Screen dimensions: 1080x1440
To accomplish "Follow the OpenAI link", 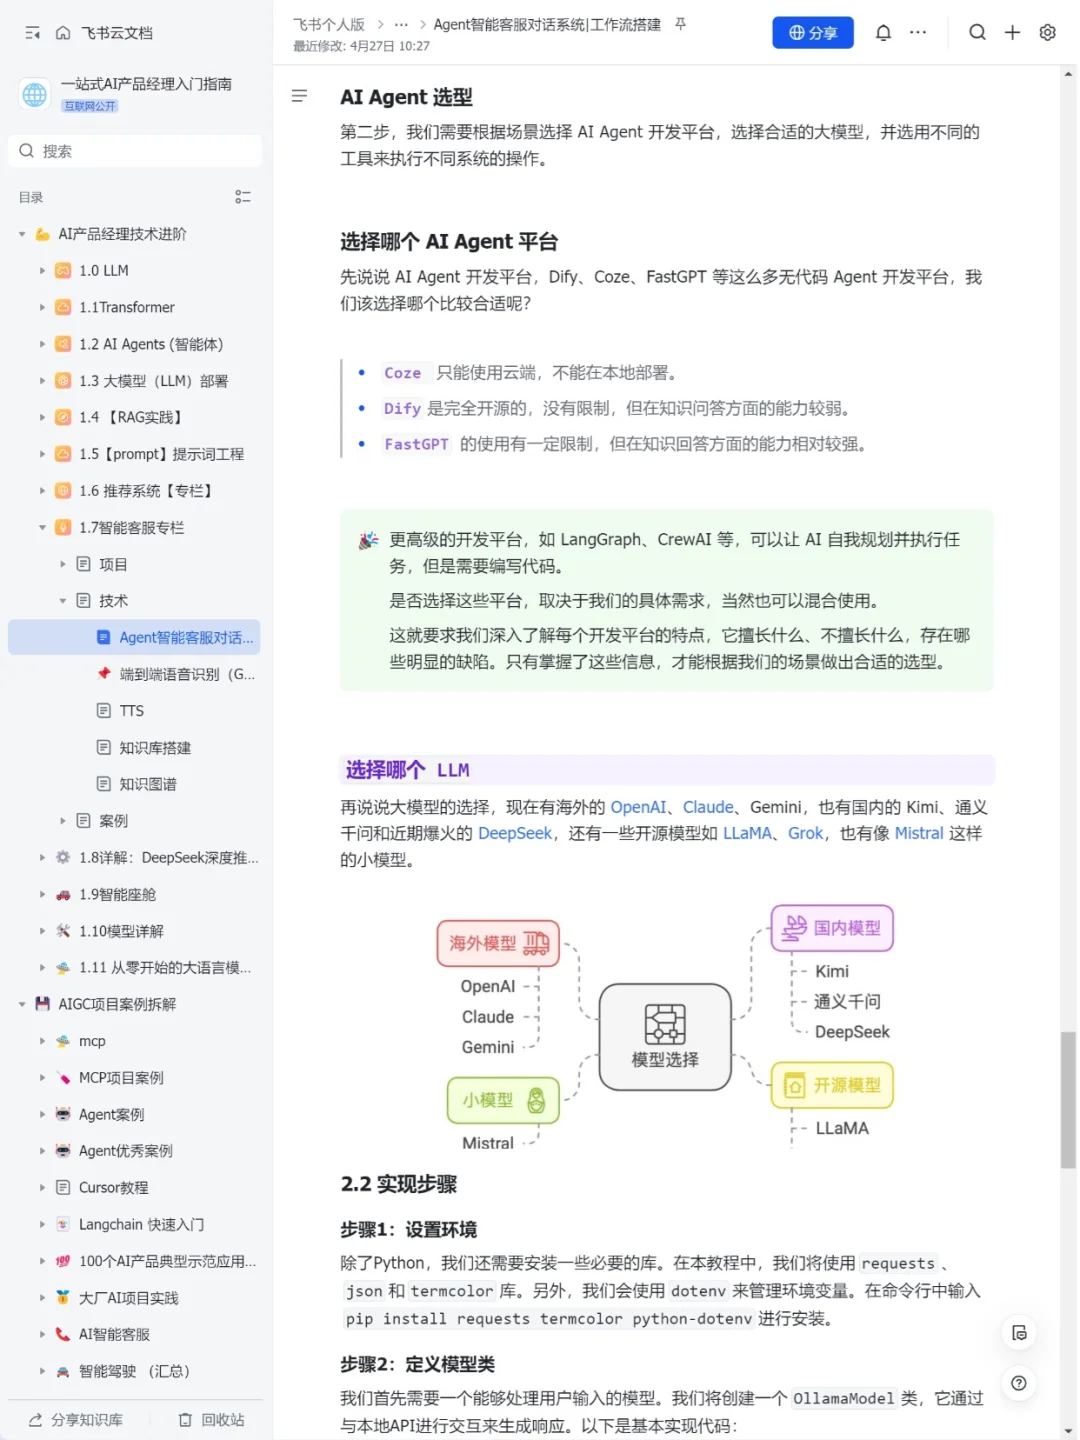I will pyautogui.click(x=638, y=807).
